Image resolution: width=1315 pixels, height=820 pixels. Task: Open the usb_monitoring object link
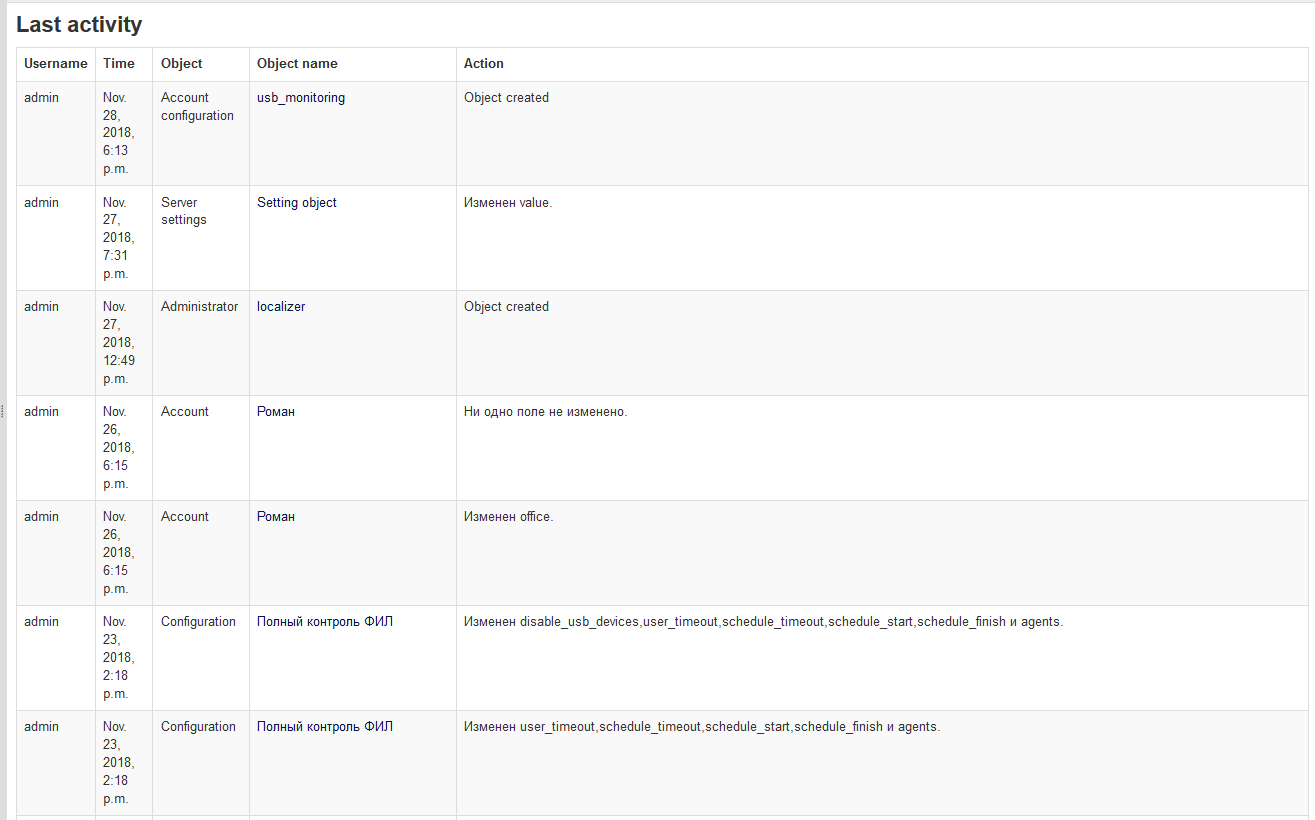(300, 98)
